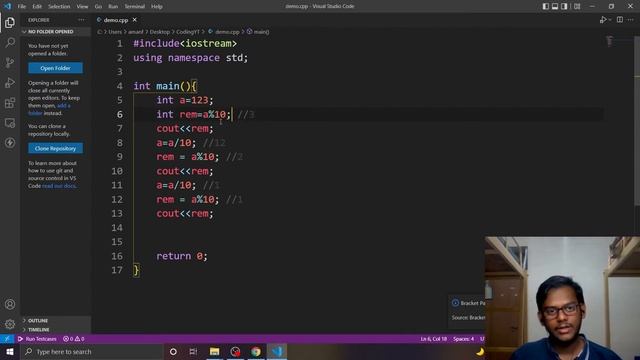The height and width of the screenshot is (360, 640).
Task: Open File Explorer from taskbar
Action: (x=214, y=351)
